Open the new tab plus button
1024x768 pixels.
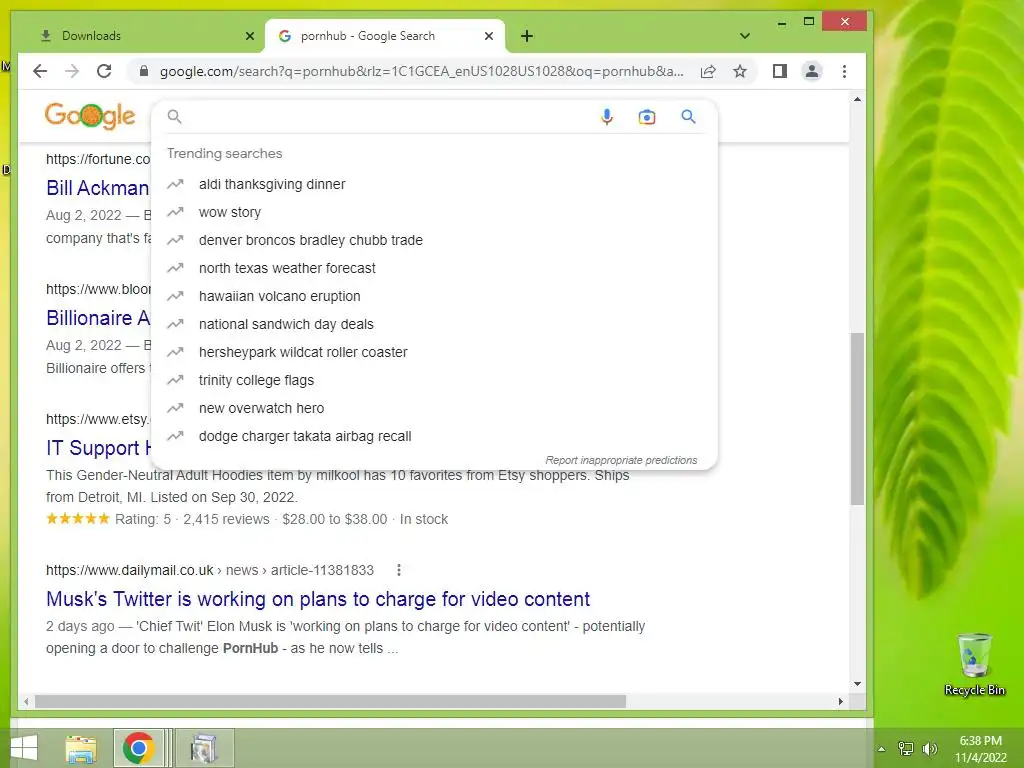click(527, 36)
